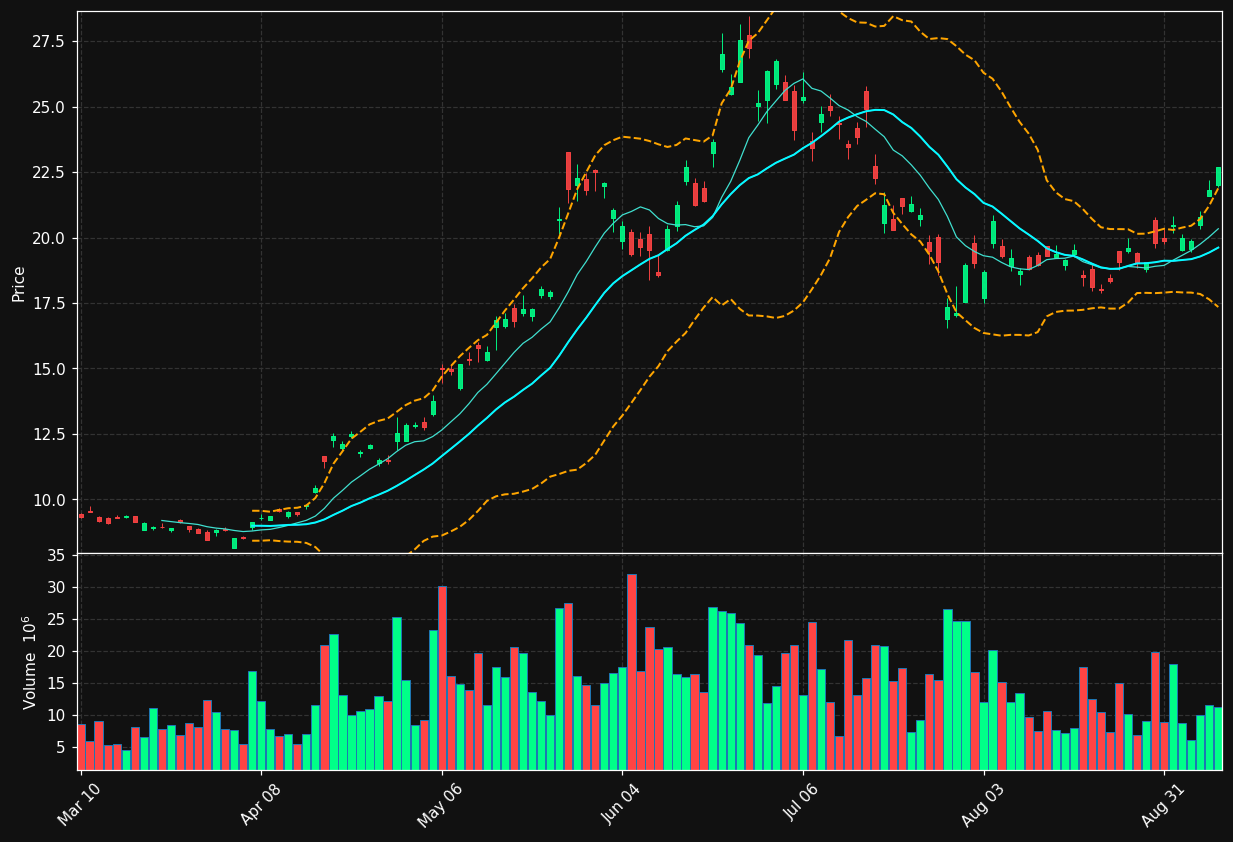Click the 25 volume axis label
The height and width of the screenshot is (842, 1233).
click(x=57, y=619)
